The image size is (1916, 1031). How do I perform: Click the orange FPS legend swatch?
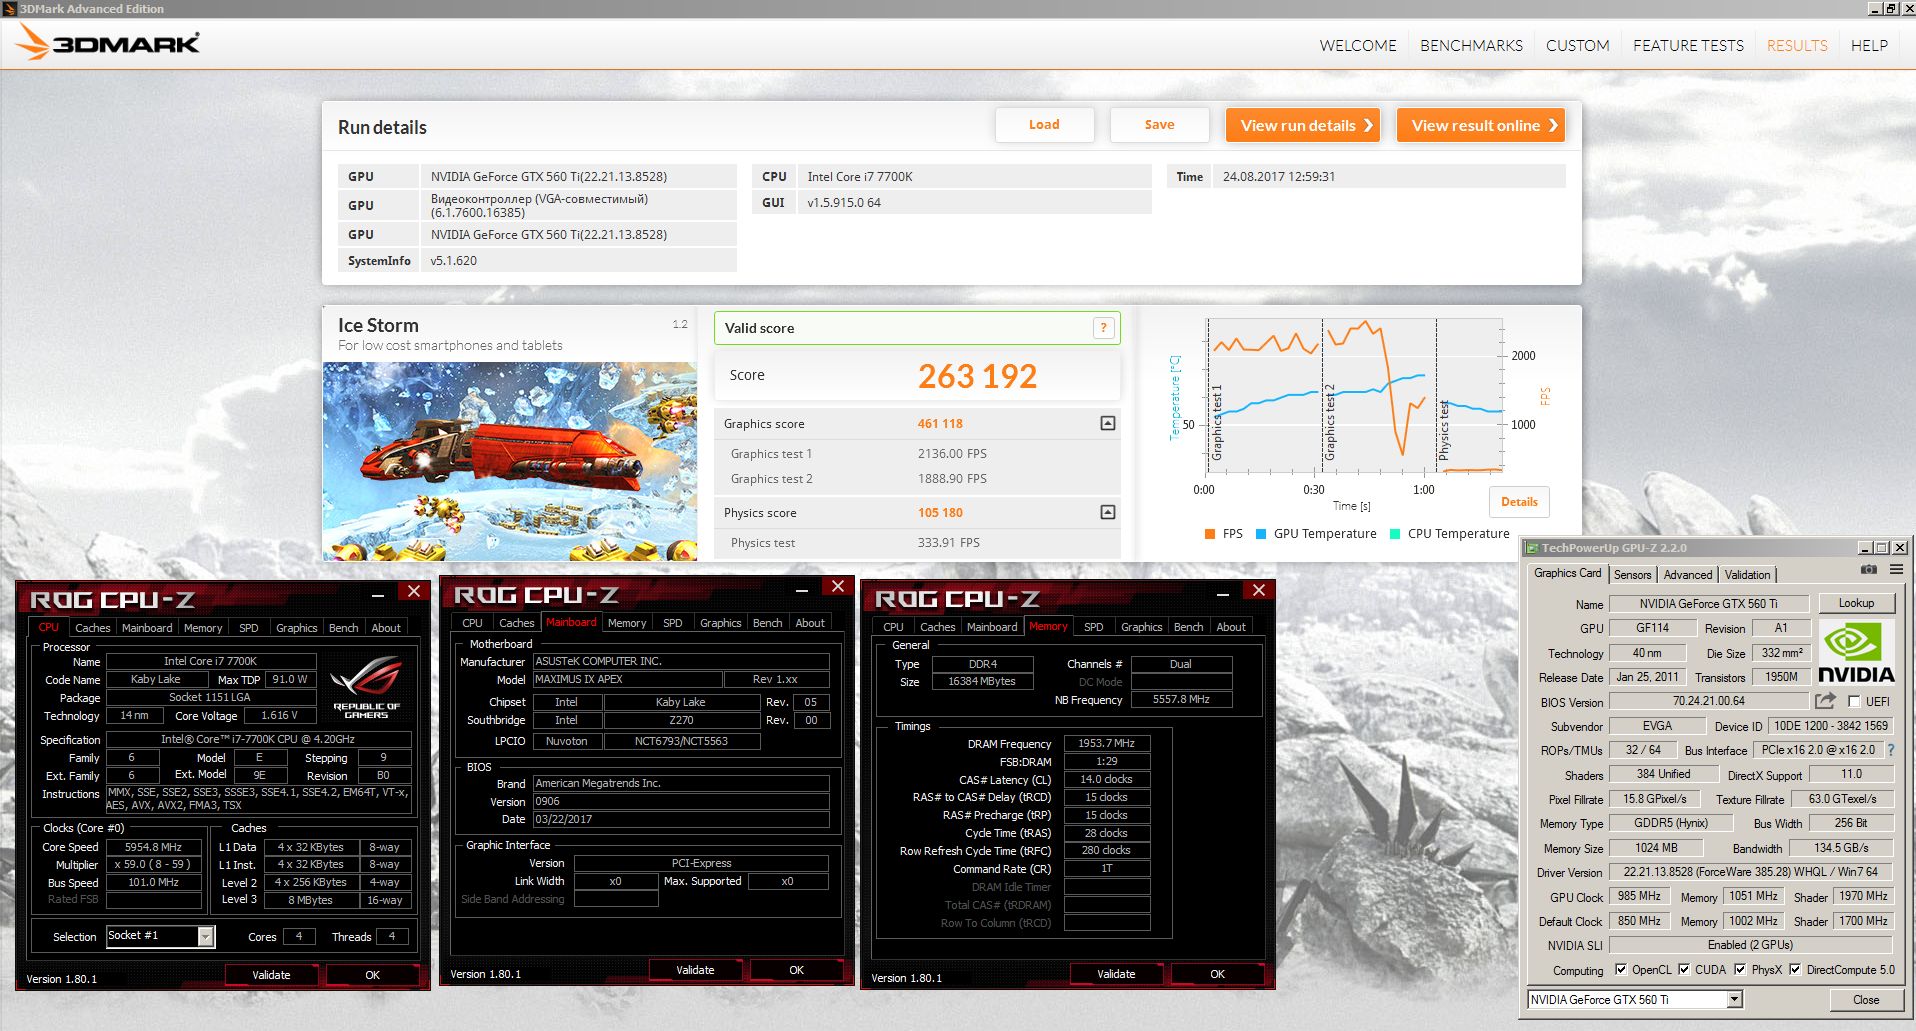pos(1210,534)
